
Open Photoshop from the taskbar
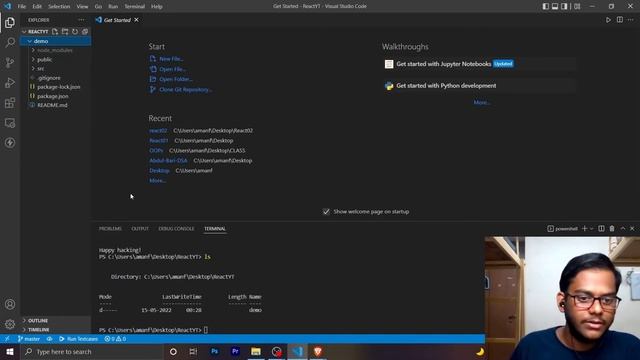pyautogui.click(x=214, y=351)
